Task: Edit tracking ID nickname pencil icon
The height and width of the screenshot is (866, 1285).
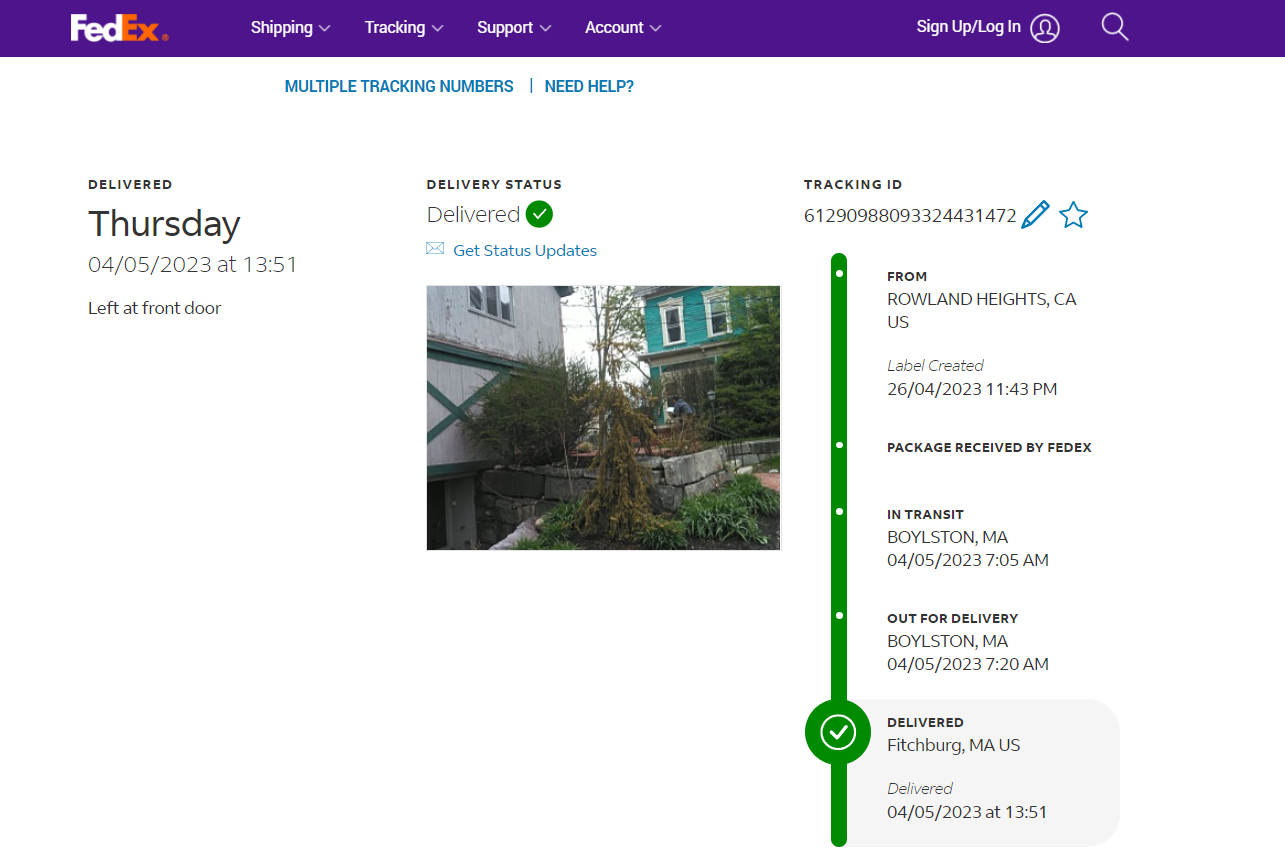Action: click(x=1035, y=215)
